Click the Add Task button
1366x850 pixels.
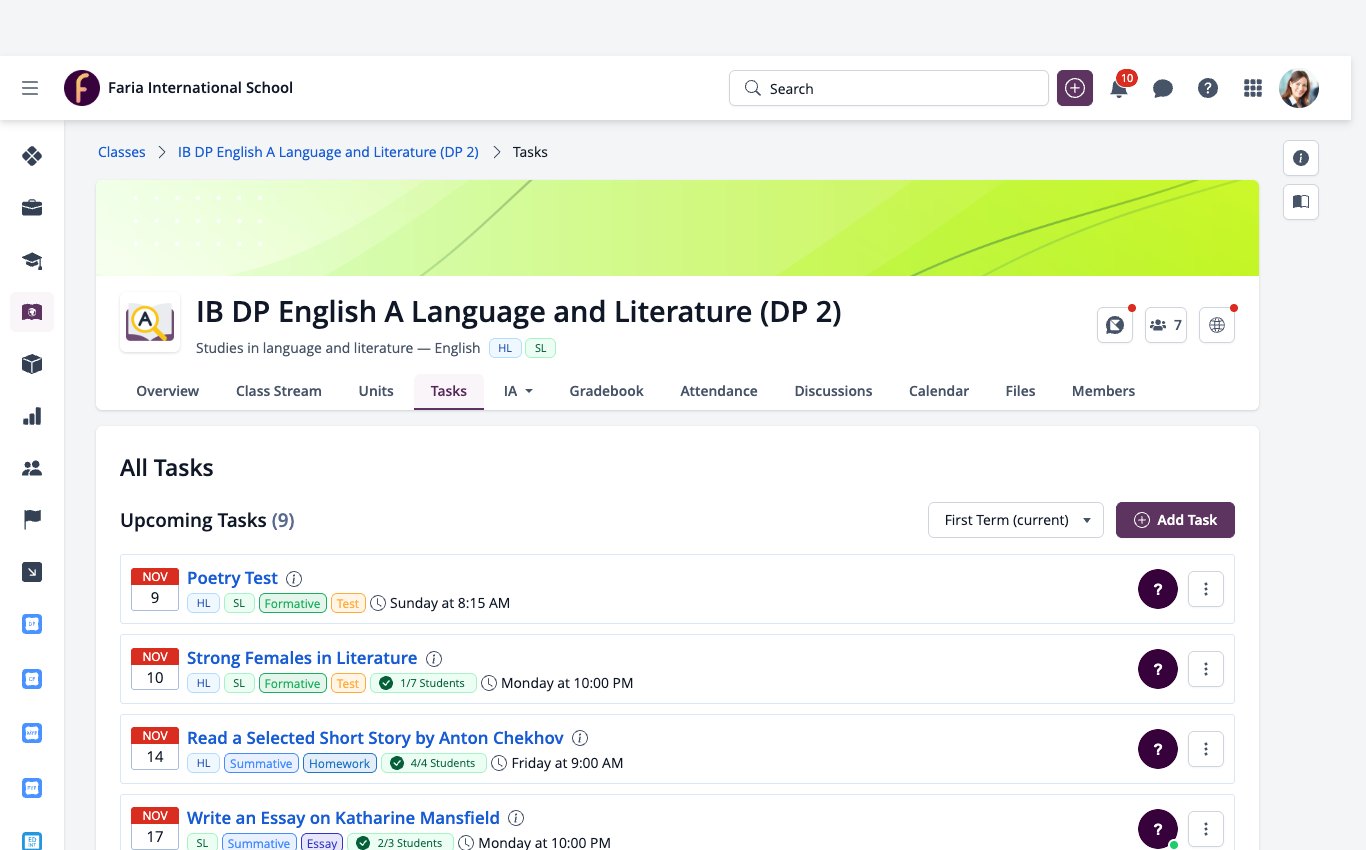[x=1175, y=520]
